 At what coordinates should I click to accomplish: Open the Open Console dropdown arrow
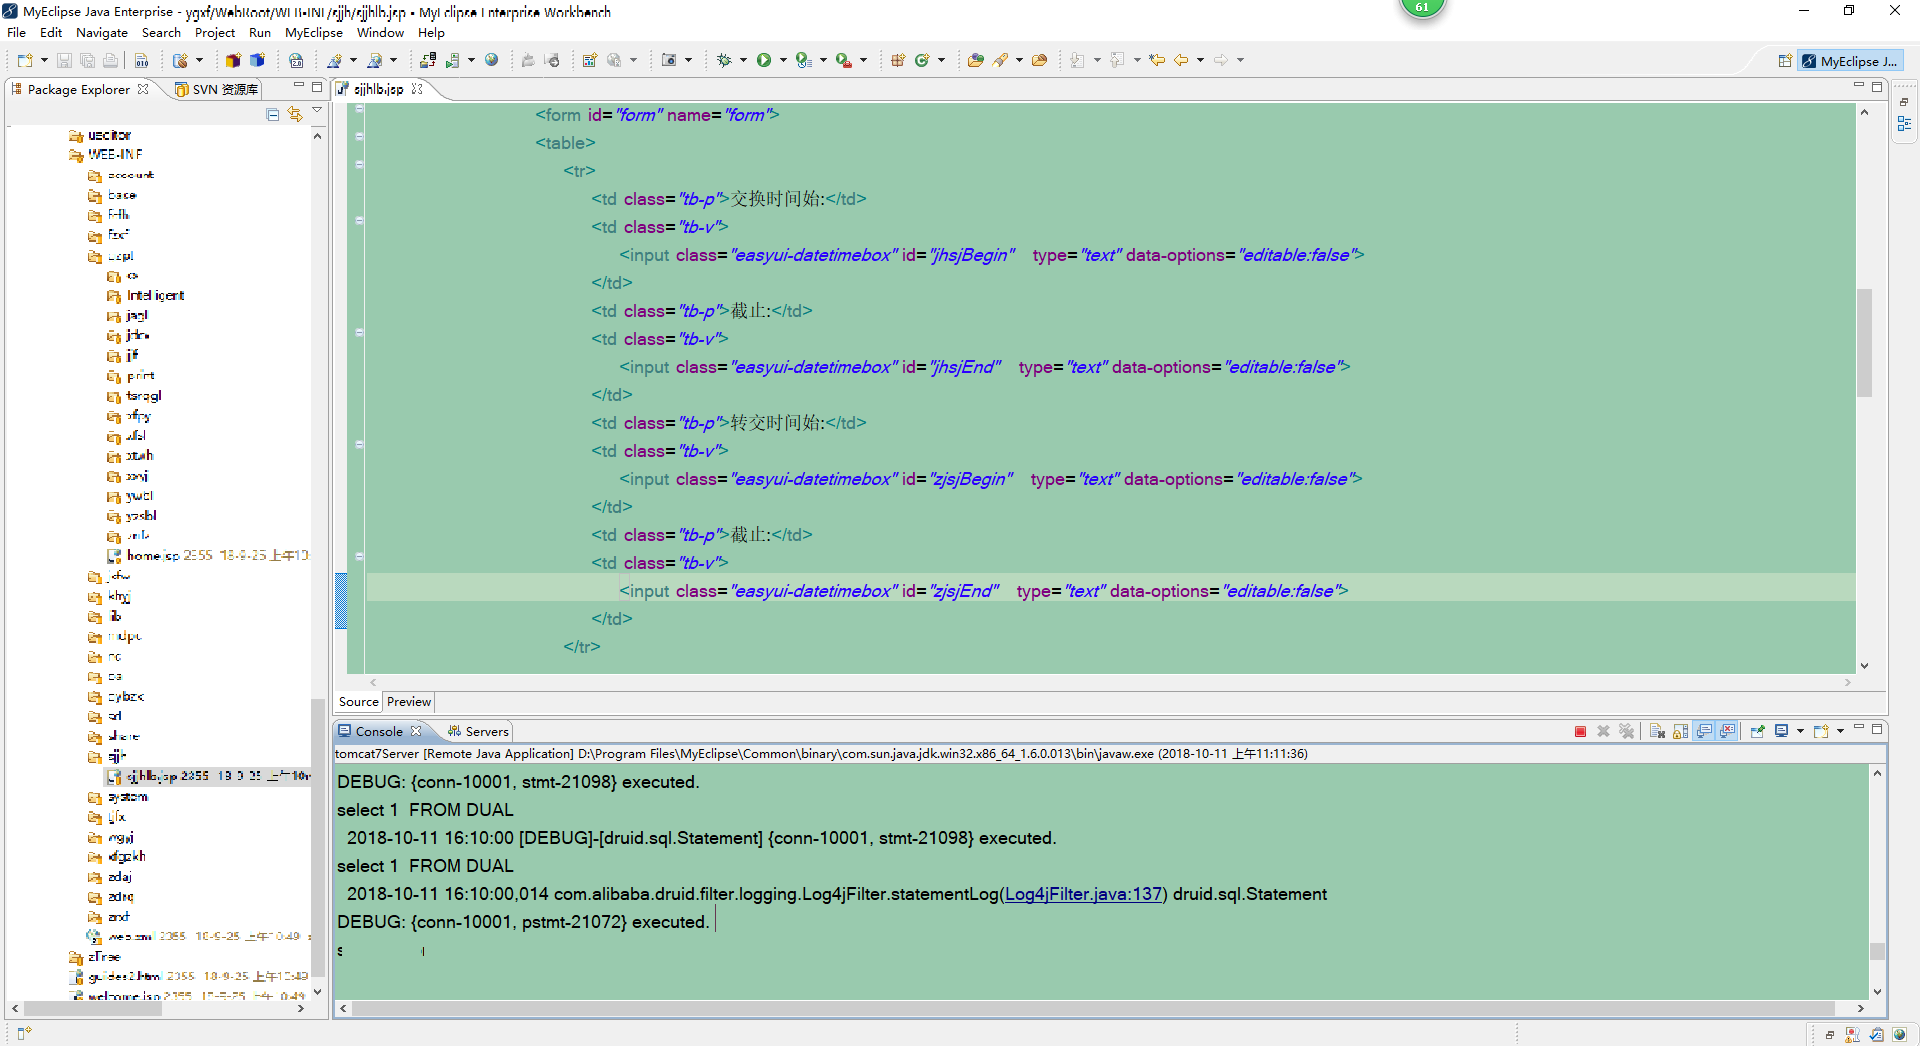pyautogui.click(x=1840, y=731)
